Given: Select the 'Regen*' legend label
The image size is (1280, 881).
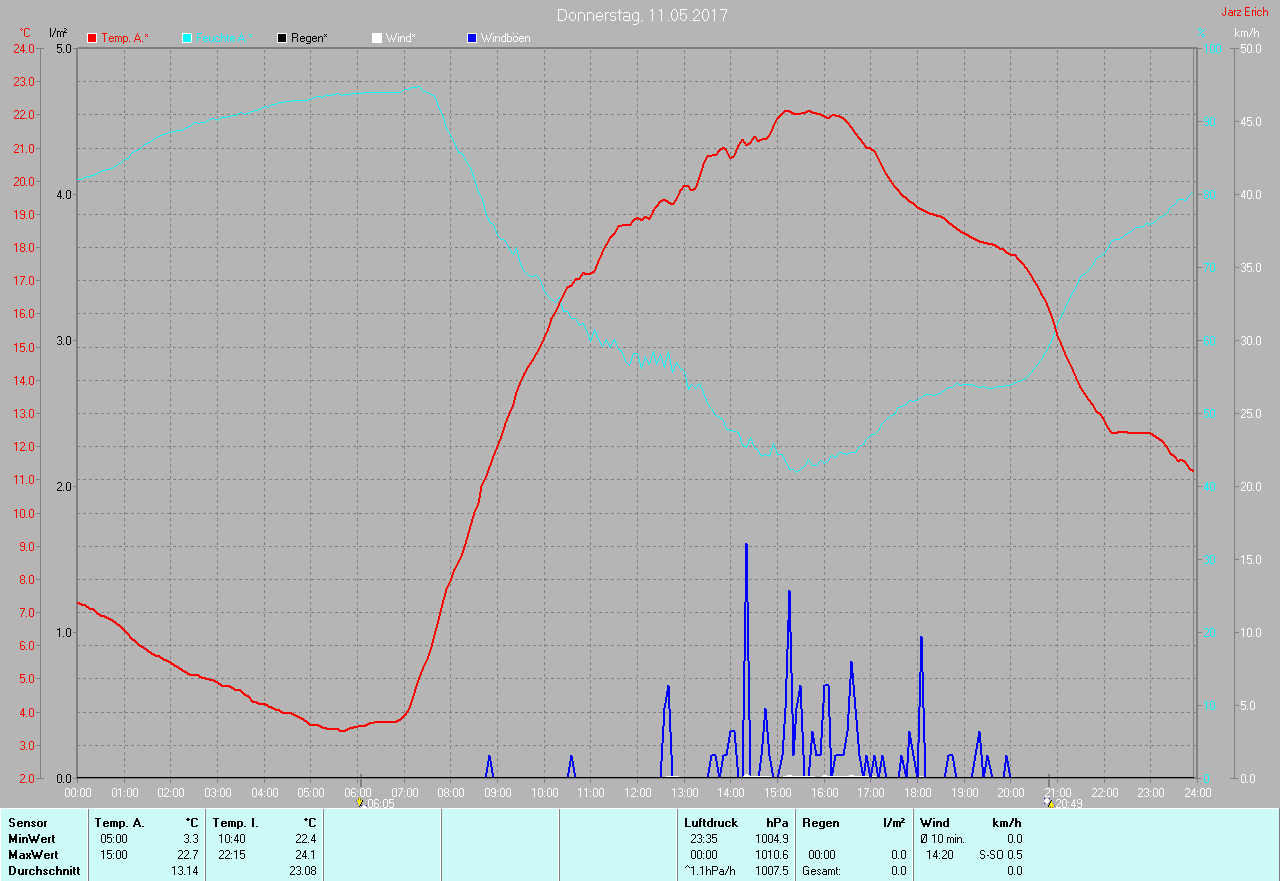Looking at the screenshot, I should [311, 38].
